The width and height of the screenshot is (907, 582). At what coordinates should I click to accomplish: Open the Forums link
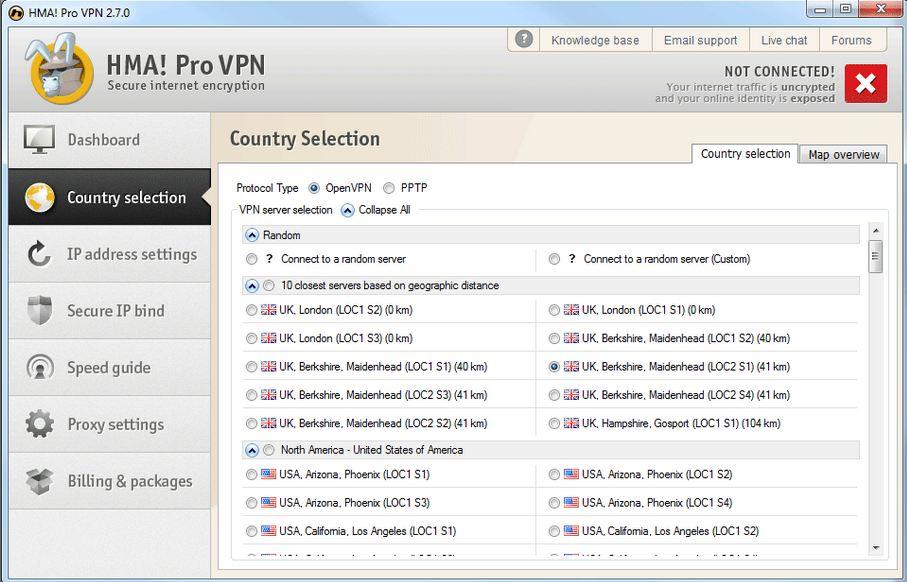[851, 40]
